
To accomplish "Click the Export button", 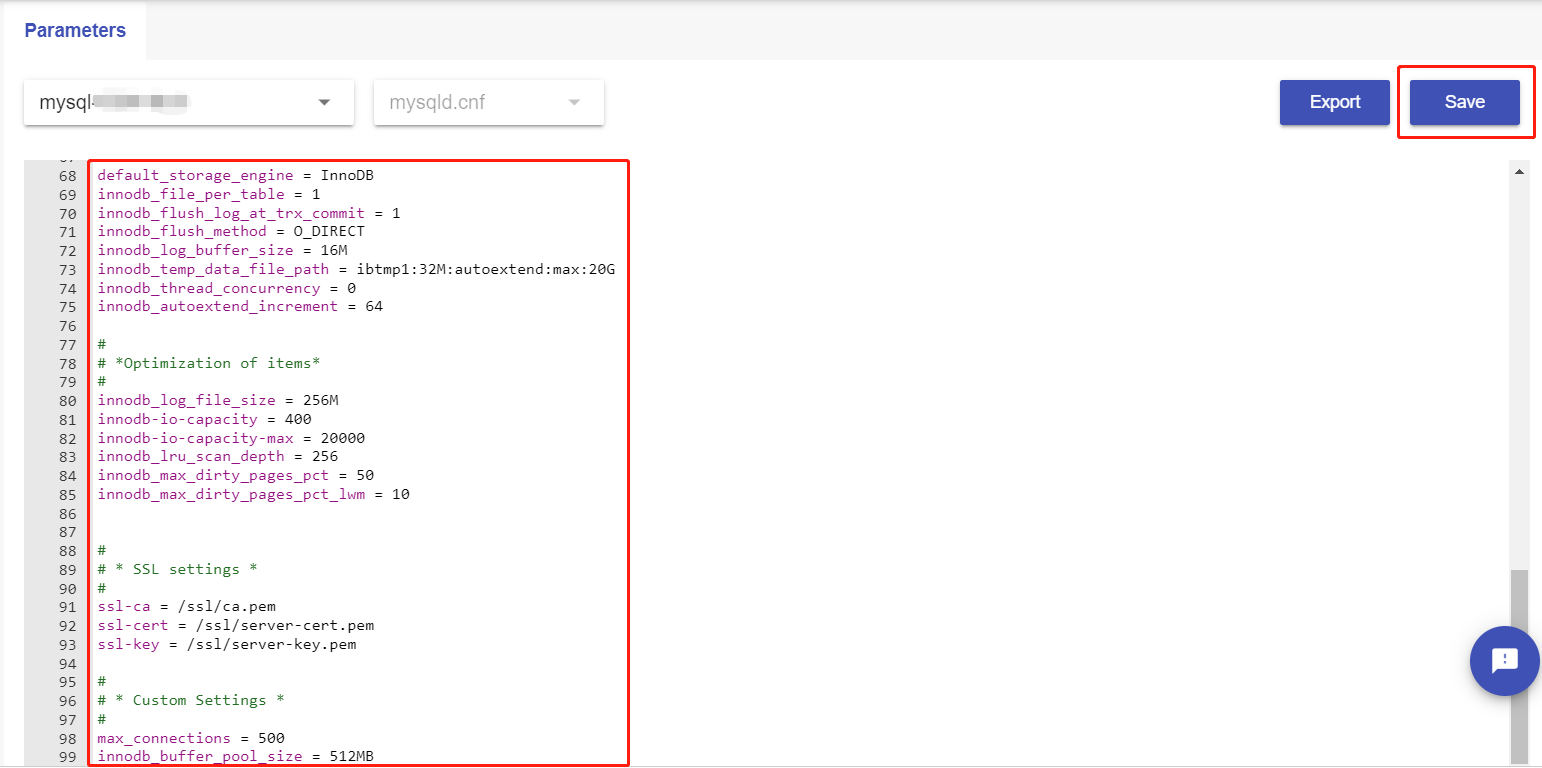I will 1334,102.
